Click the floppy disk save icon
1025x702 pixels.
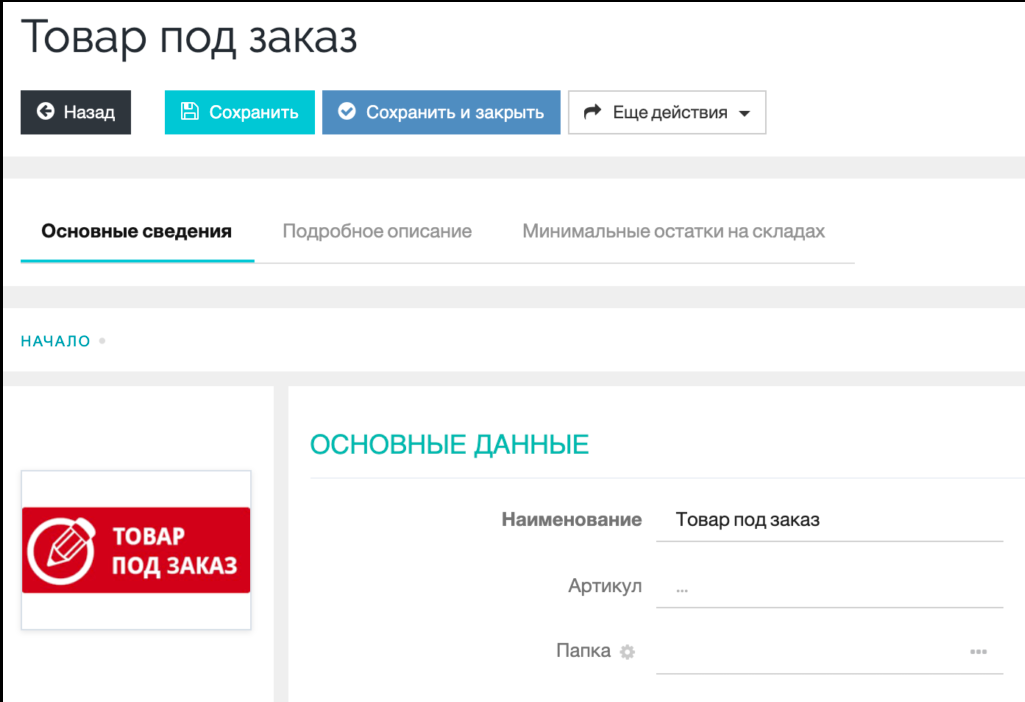(188, 112)
